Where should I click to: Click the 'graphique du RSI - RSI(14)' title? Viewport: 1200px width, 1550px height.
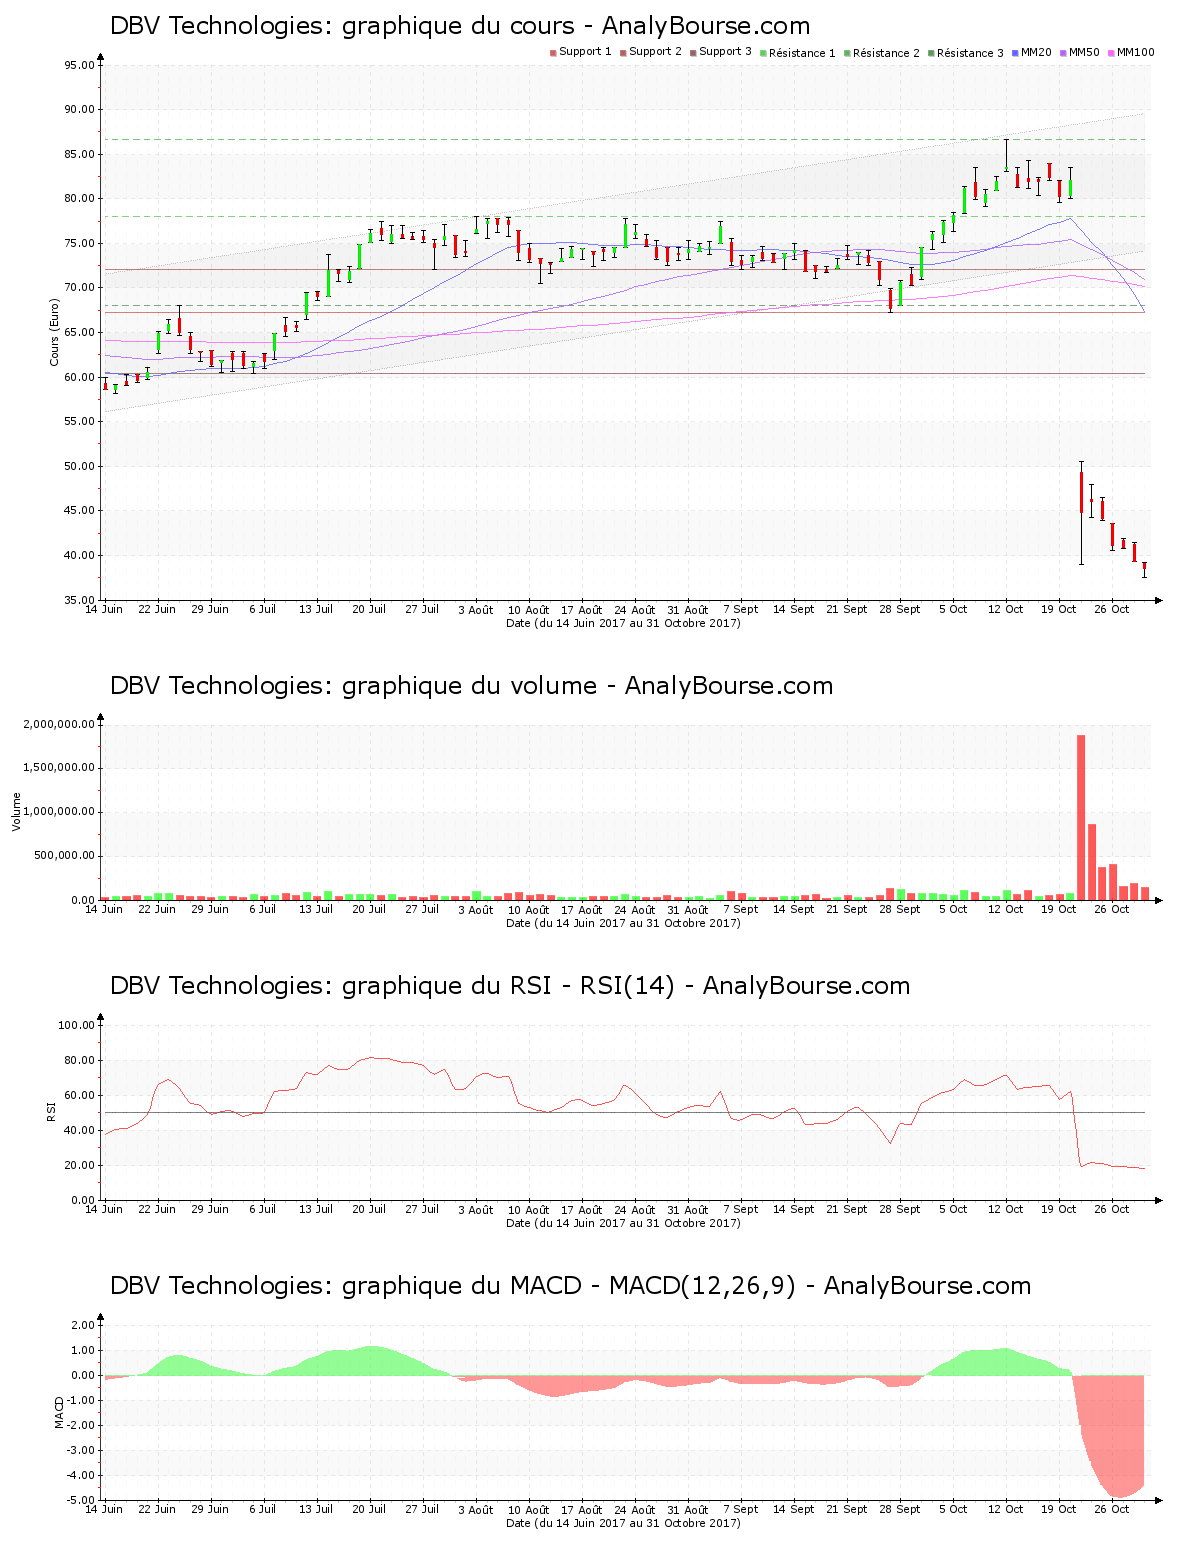click(x=510, y=986)
